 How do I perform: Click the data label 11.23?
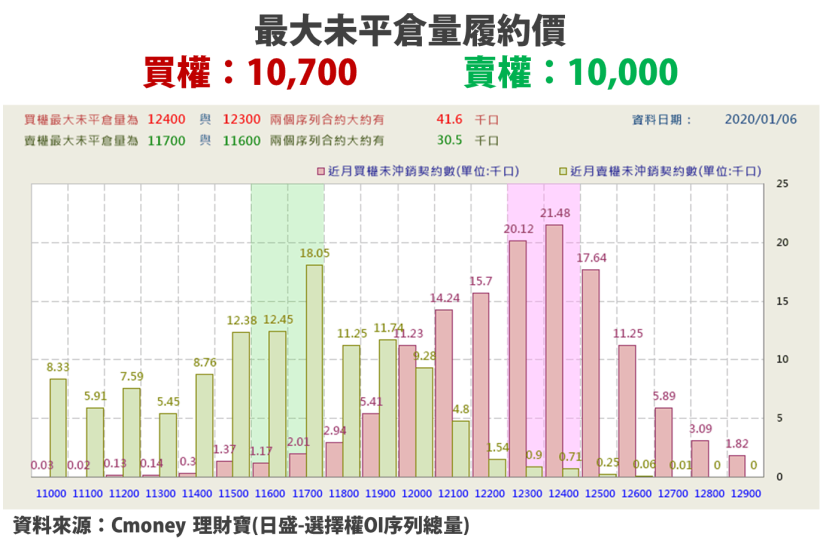tap(408, 334)
